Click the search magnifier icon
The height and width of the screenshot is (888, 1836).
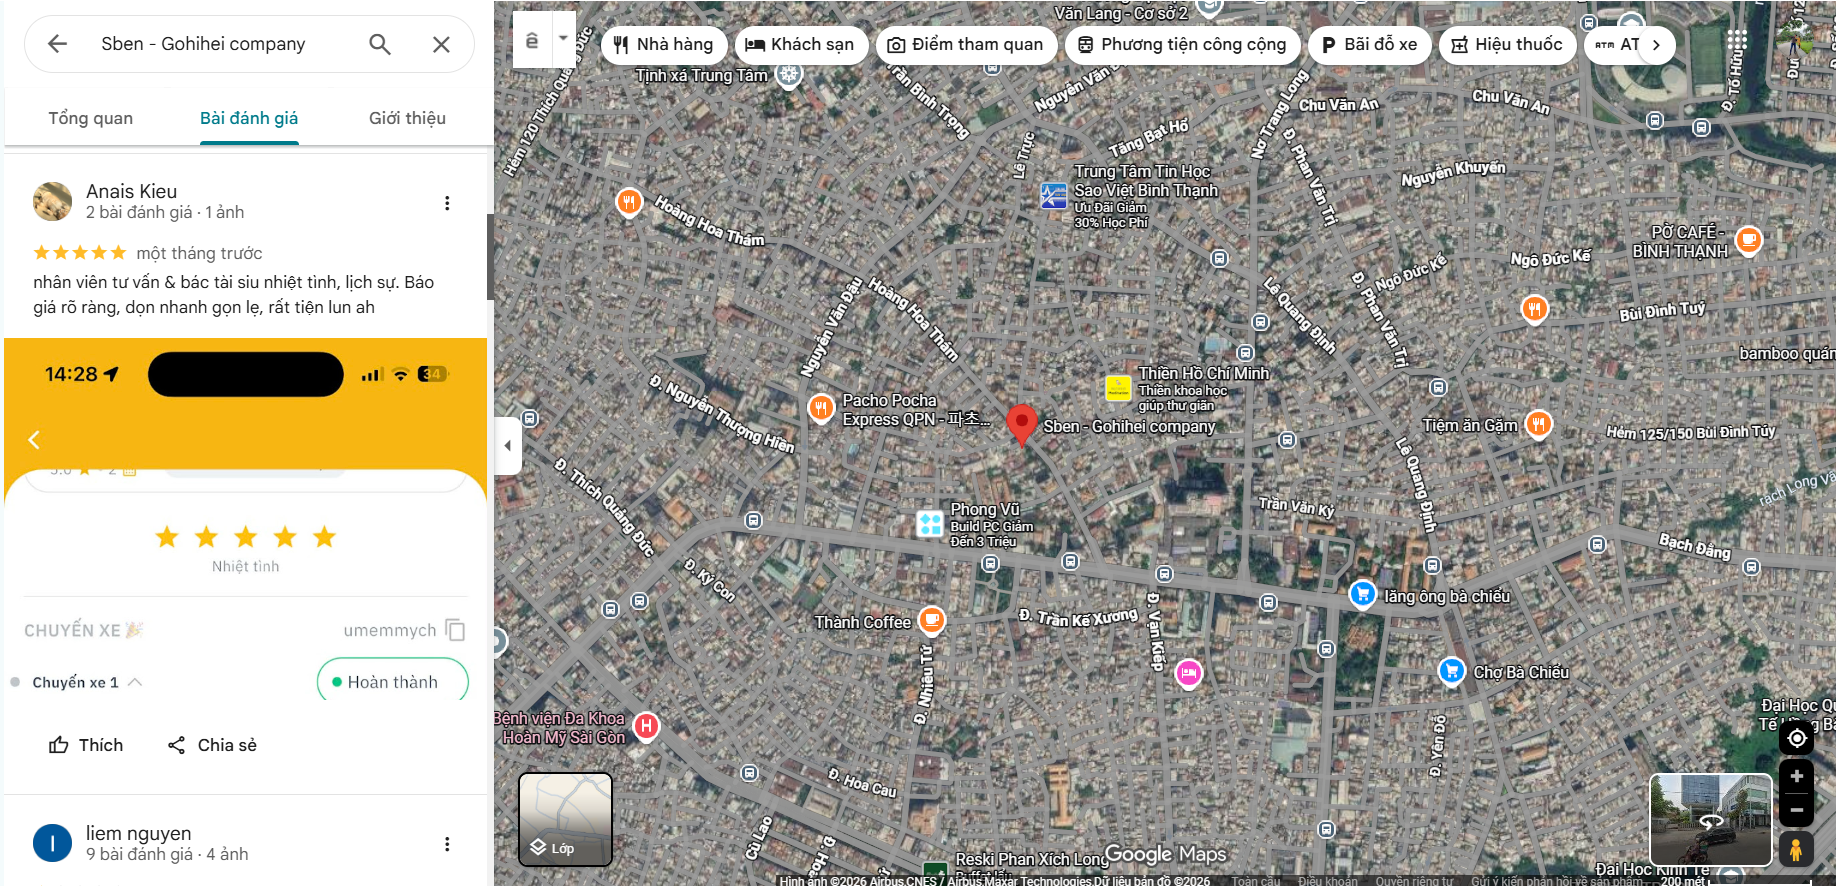point(380,44)
